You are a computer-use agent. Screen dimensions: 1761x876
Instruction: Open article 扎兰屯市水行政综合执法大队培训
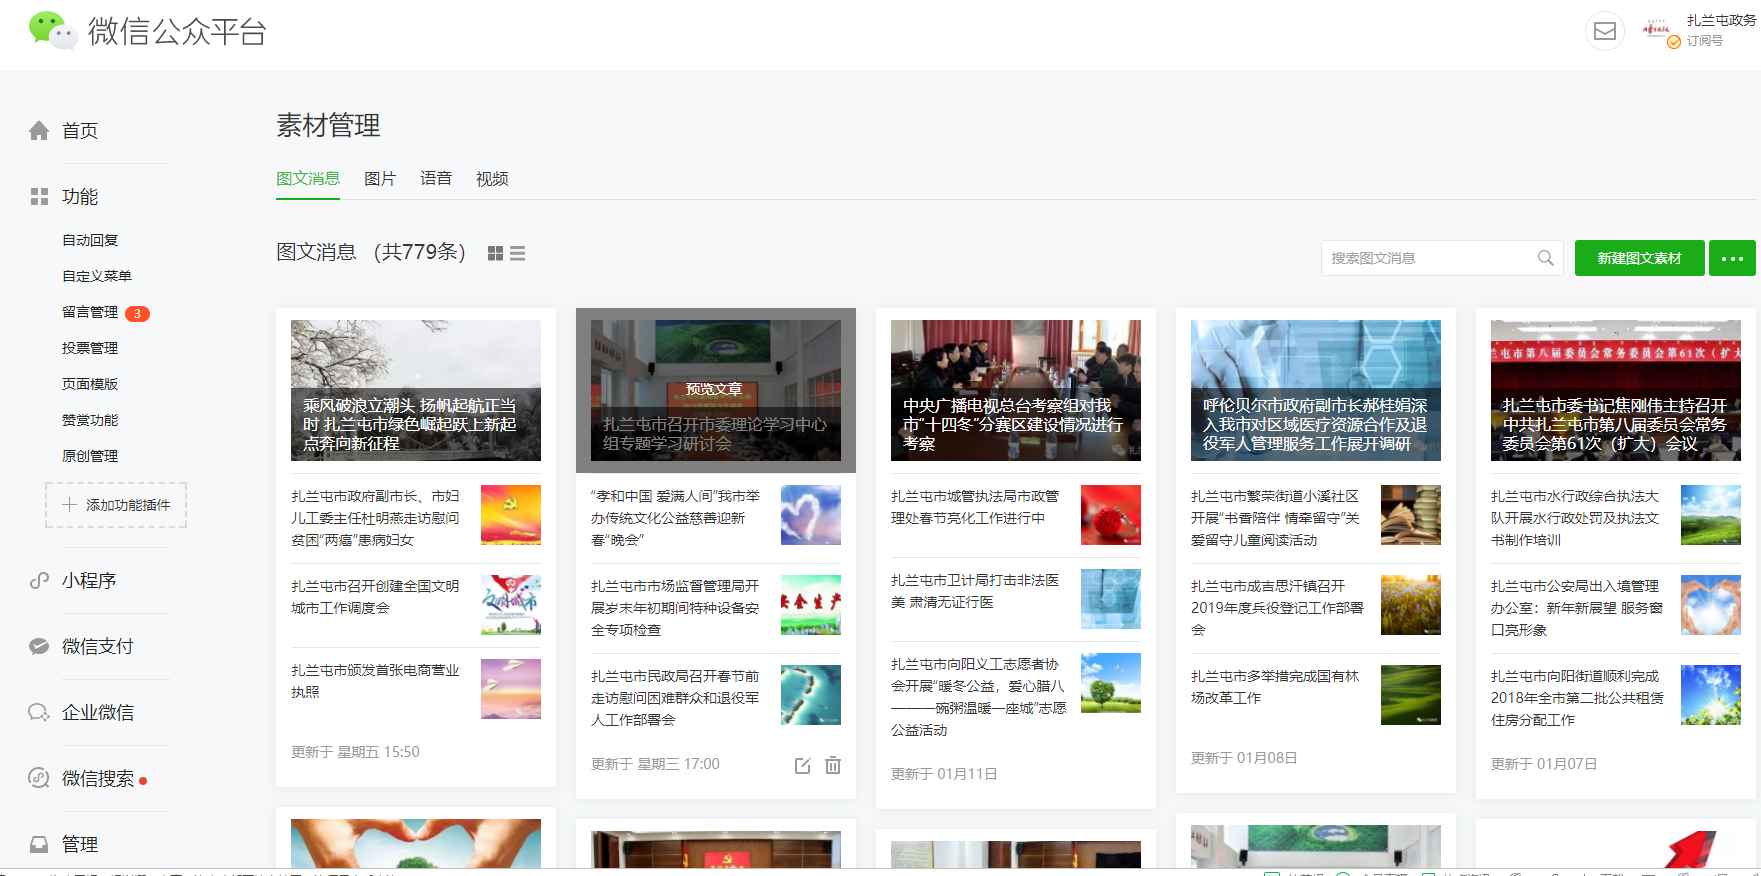[x=1575, y=518]
